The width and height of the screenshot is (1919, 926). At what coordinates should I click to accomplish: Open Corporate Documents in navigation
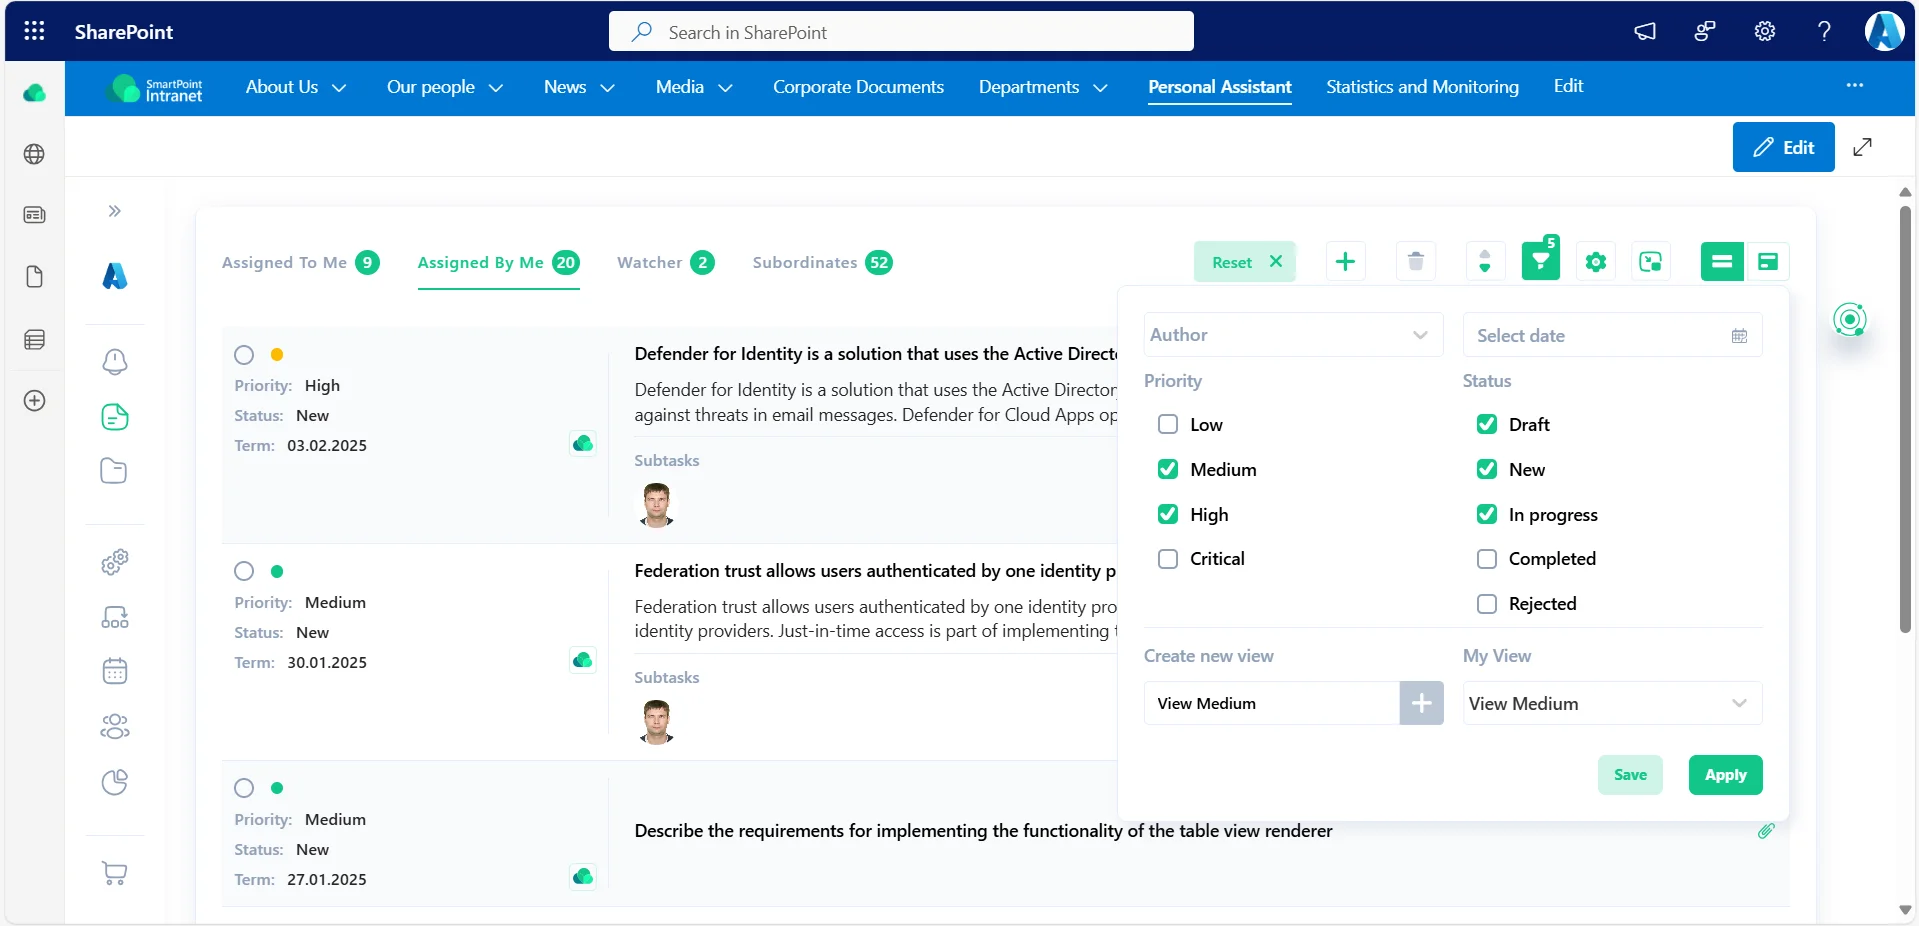point(858,87)
